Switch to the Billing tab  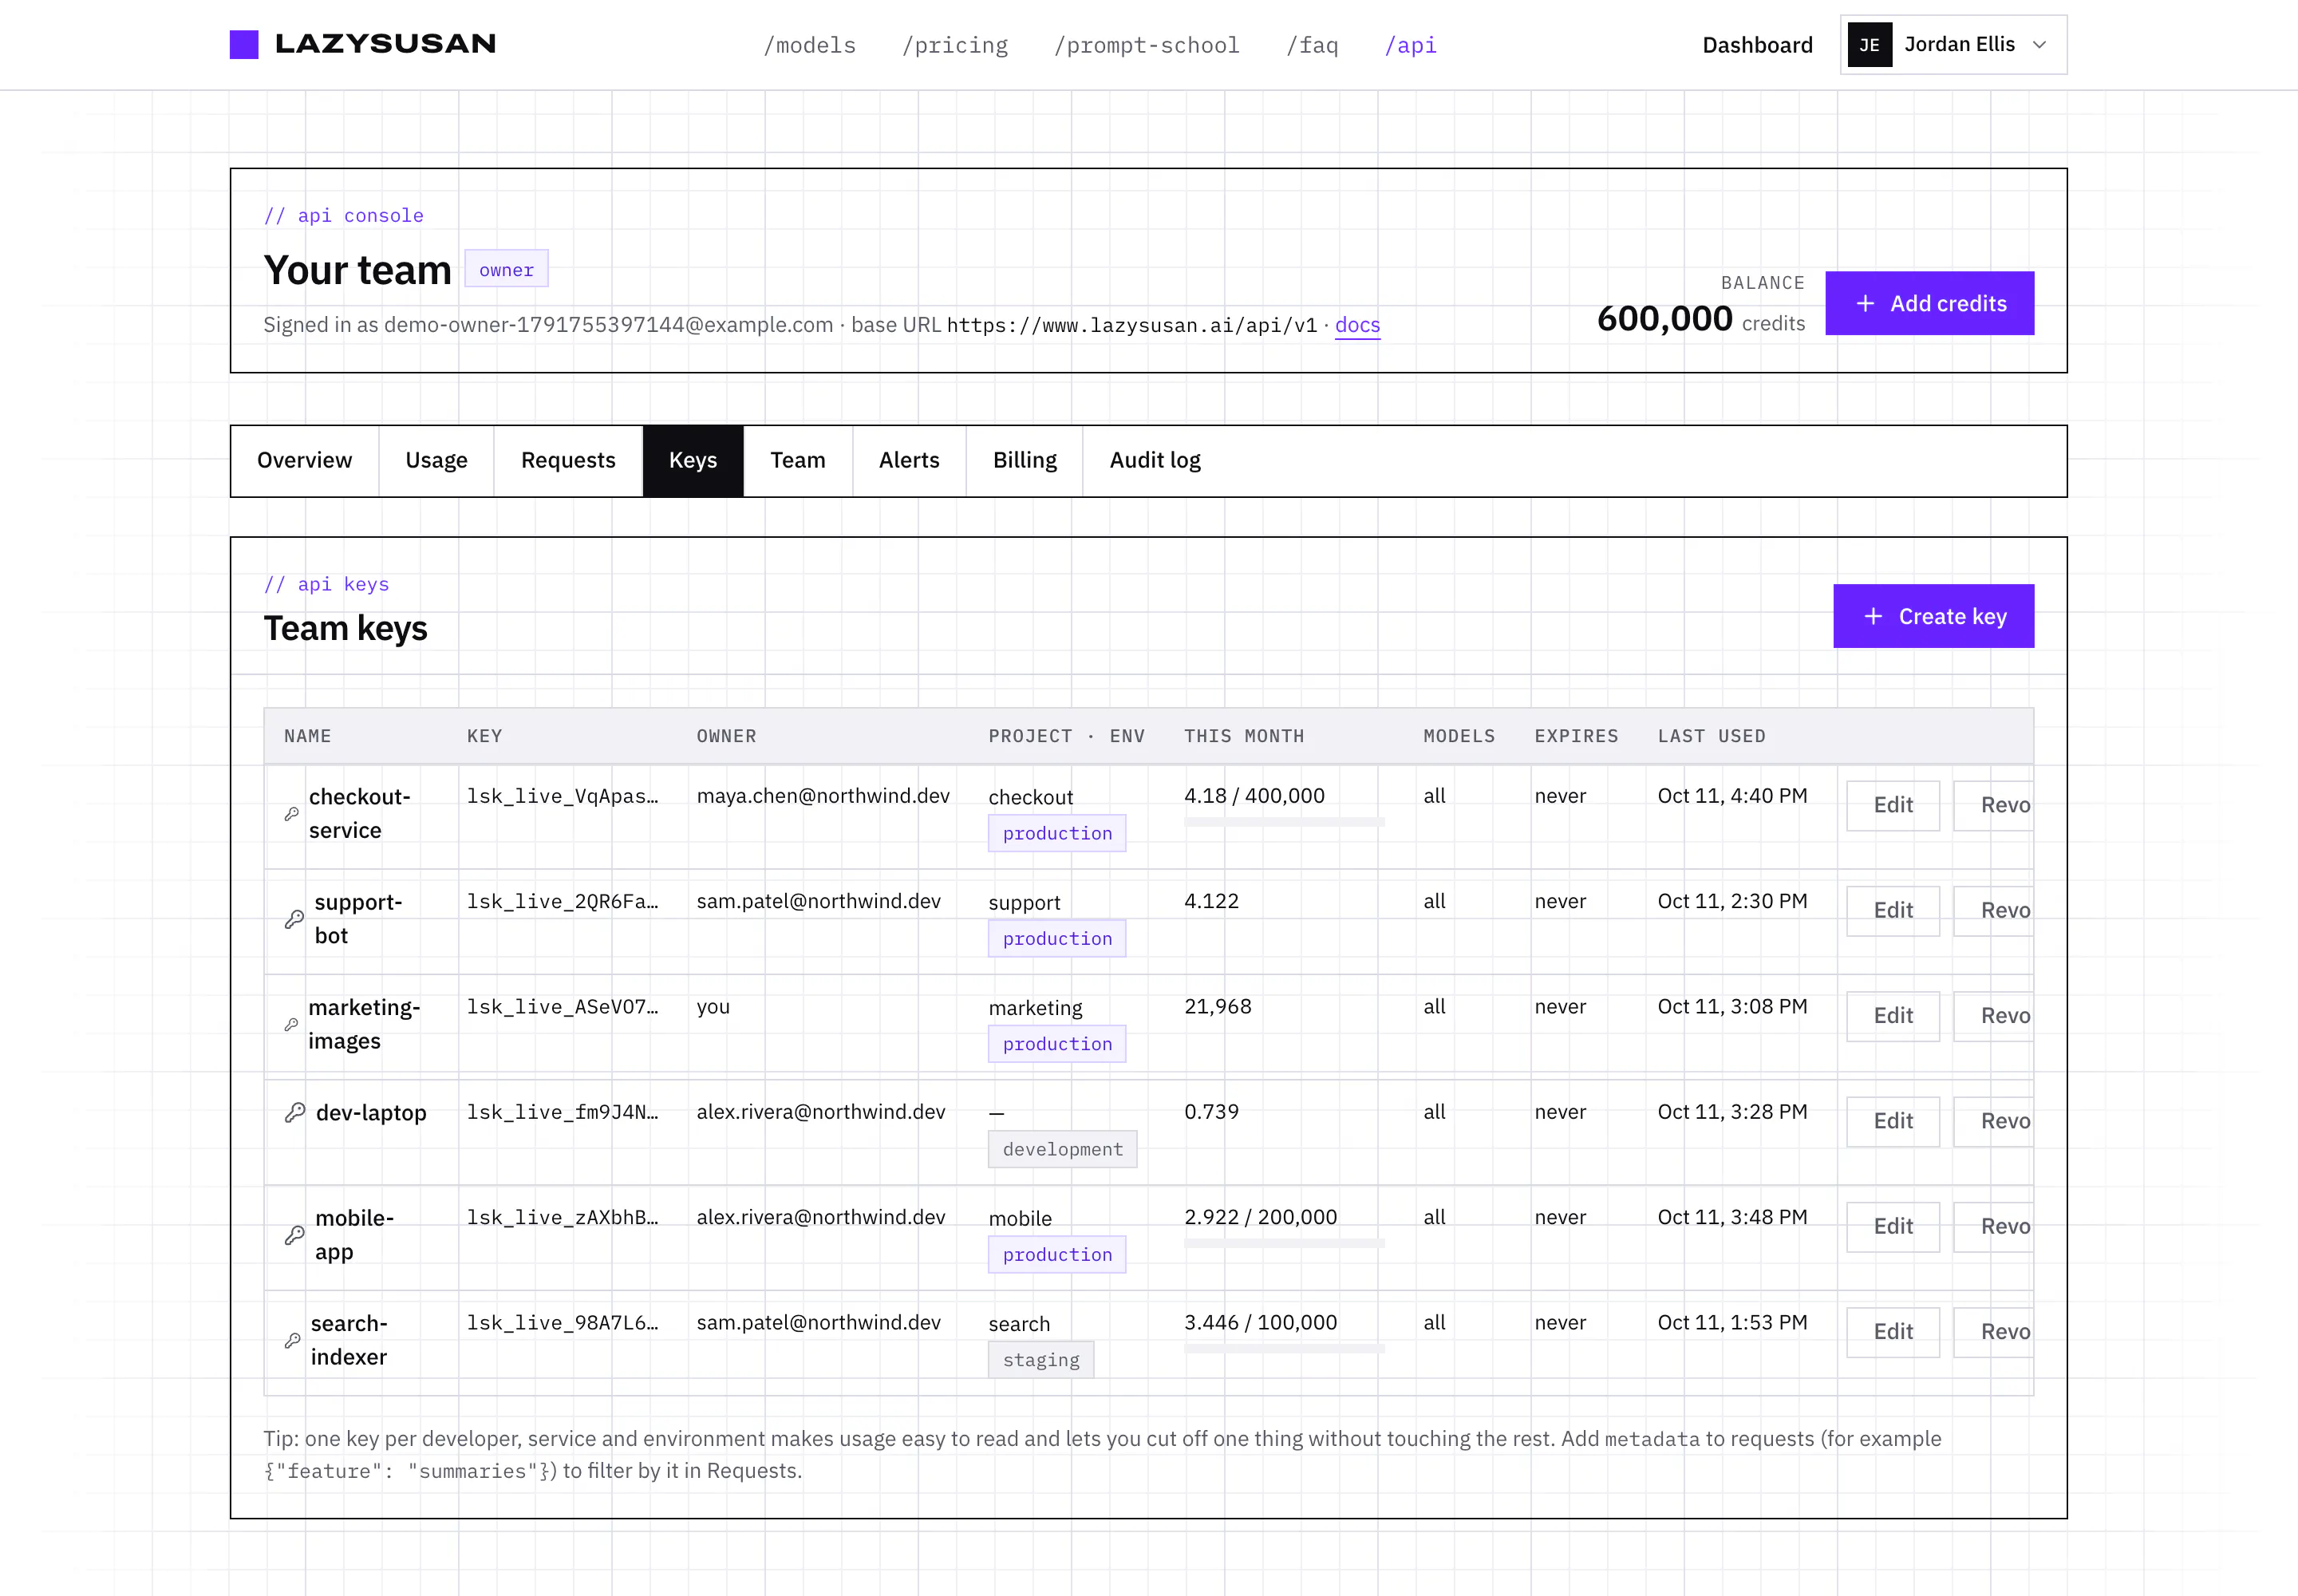[1025, 461]
